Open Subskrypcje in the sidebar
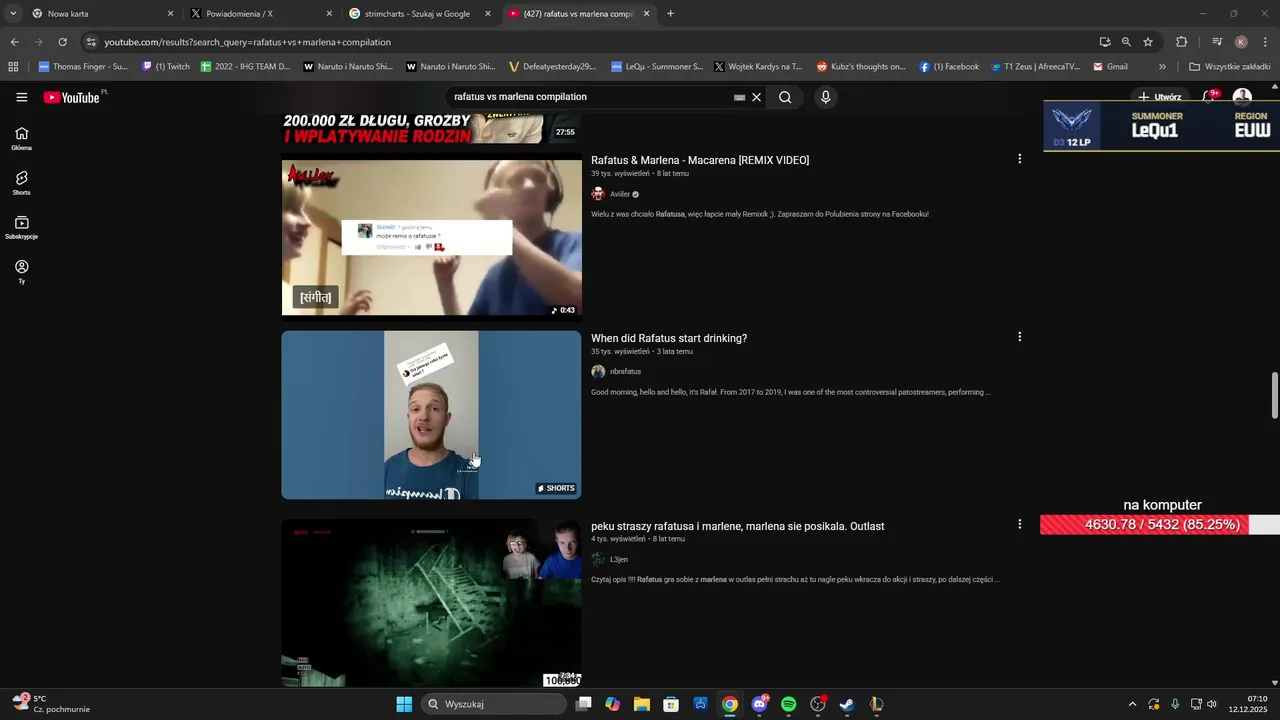 pyautogui.click(x=22, y=228)
